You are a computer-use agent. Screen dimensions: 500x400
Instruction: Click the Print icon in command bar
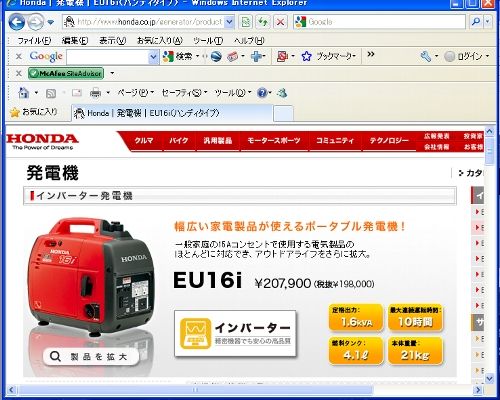[x=95, y=92]
